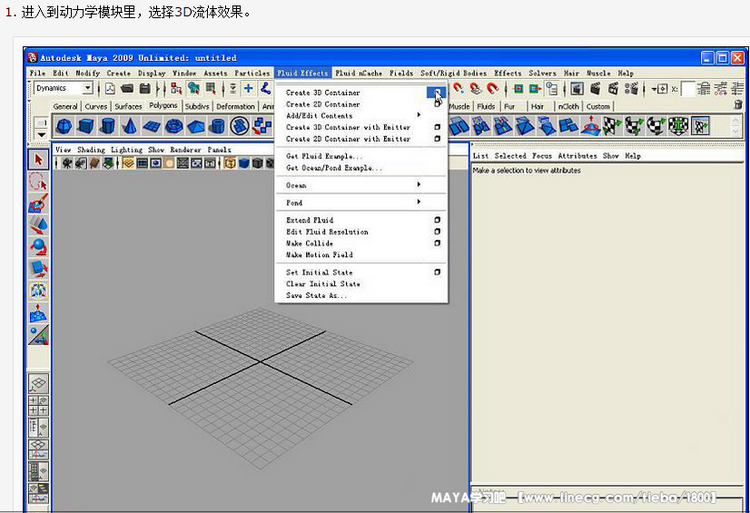Screen dimensions: 750x513
Task: Click the IPR render clapperboard icon
Action: tap(613, 88)
